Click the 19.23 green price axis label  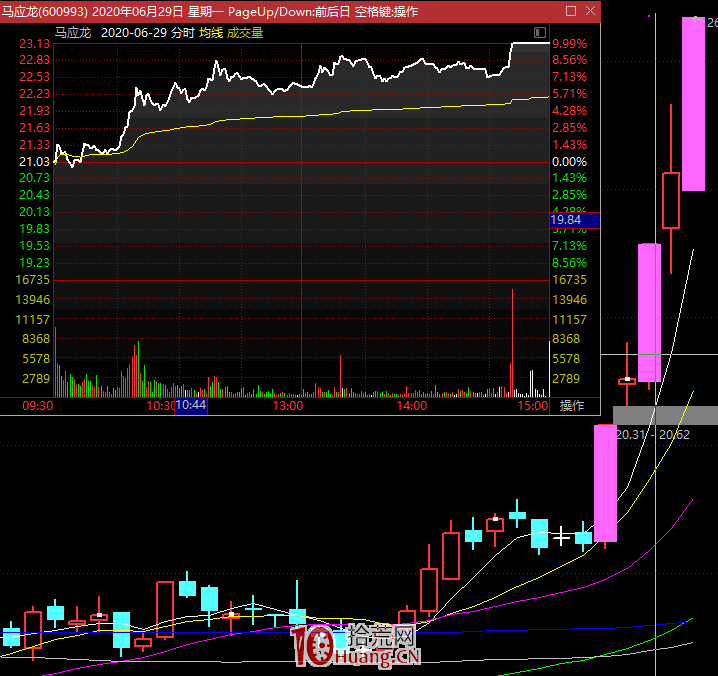[34, 263]
